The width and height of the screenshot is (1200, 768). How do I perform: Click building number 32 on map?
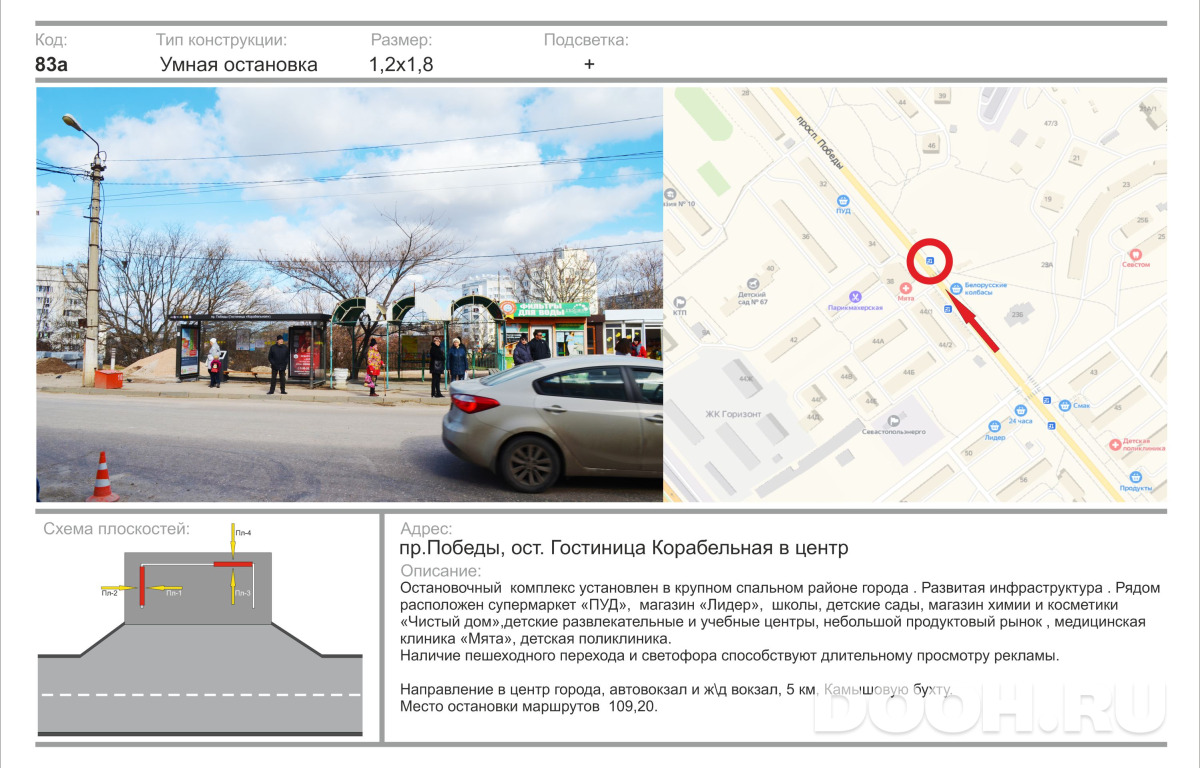coord(823,184)
